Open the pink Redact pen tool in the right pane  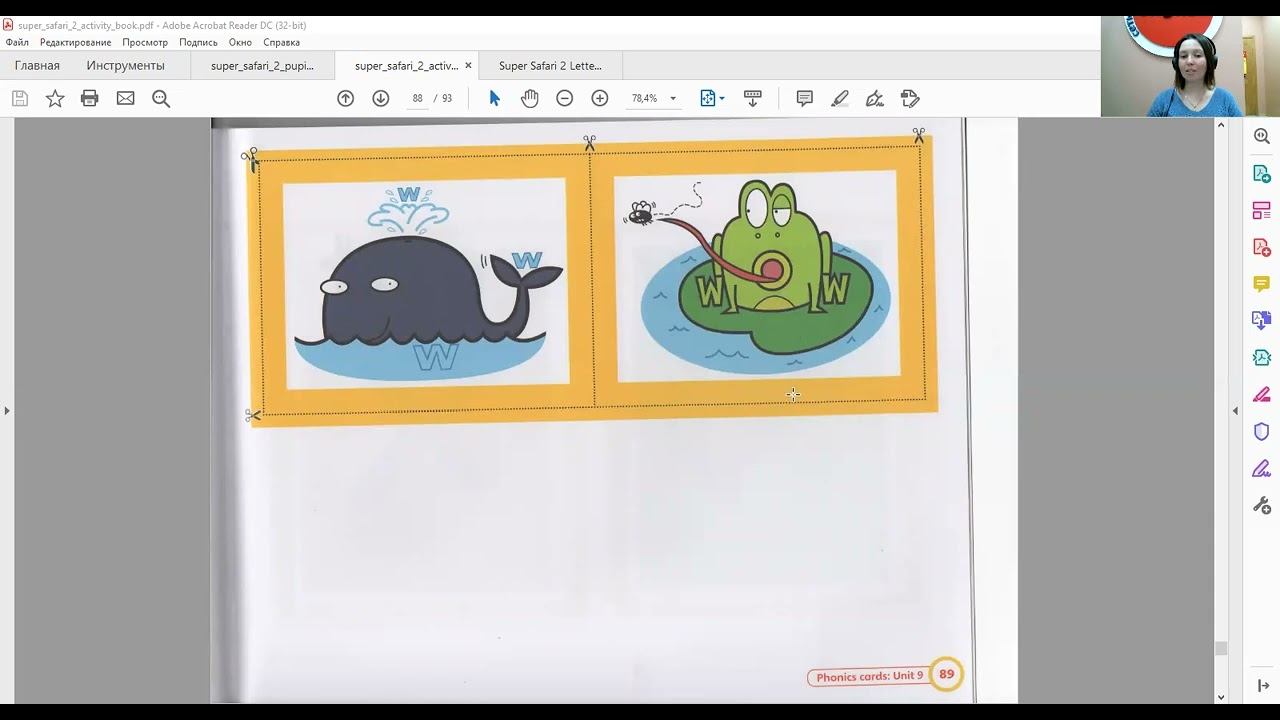(1262, 395)
